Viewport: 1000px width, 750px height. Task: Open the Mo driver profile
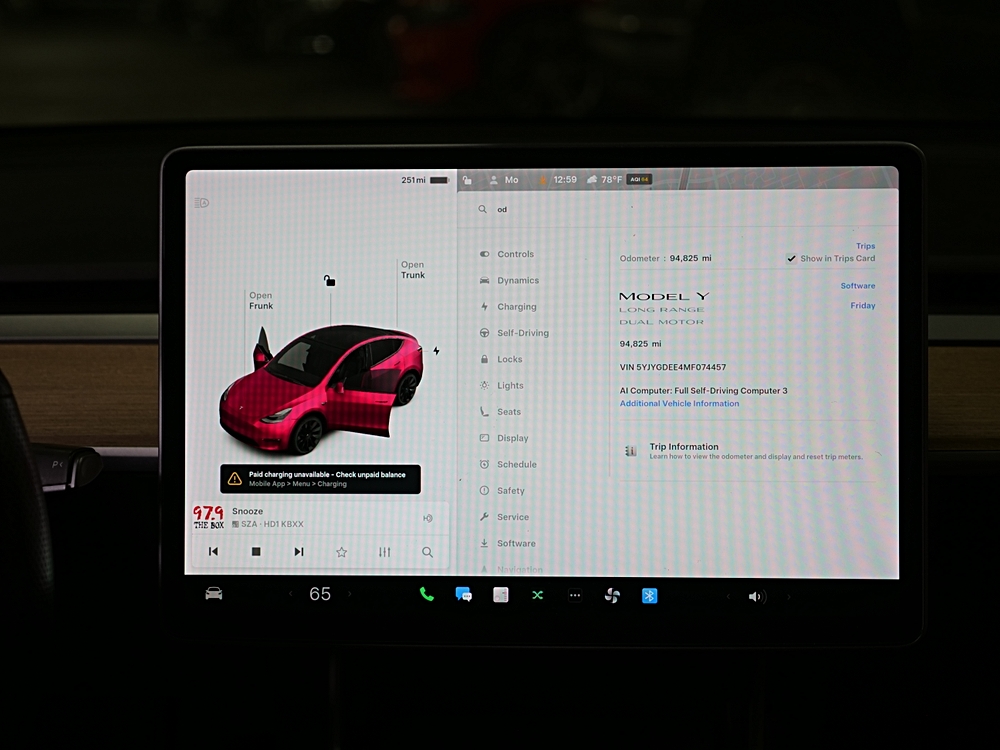pyautogui.click(x=504, y=180)
